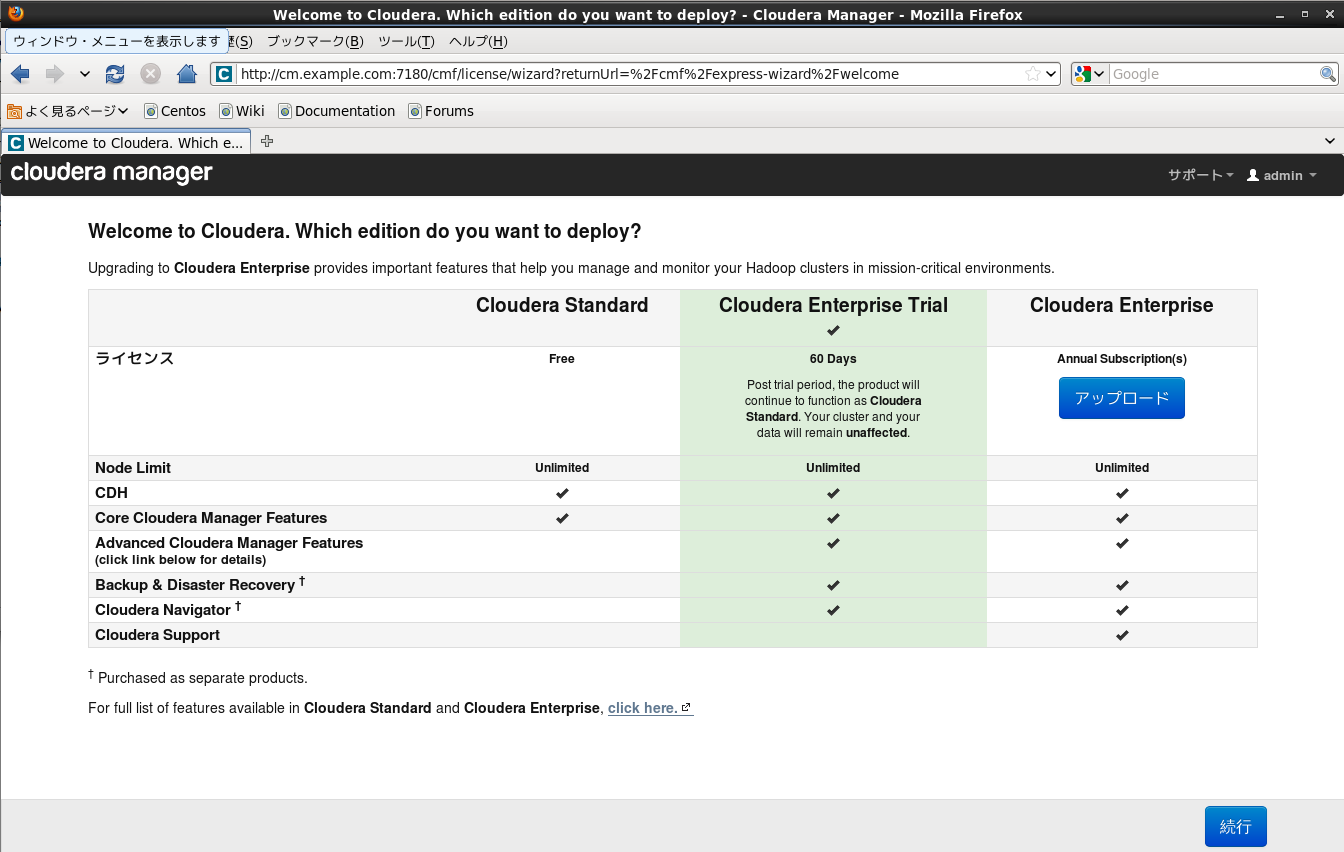List all tabs with the tab bar arrow

click(1330, 142)
